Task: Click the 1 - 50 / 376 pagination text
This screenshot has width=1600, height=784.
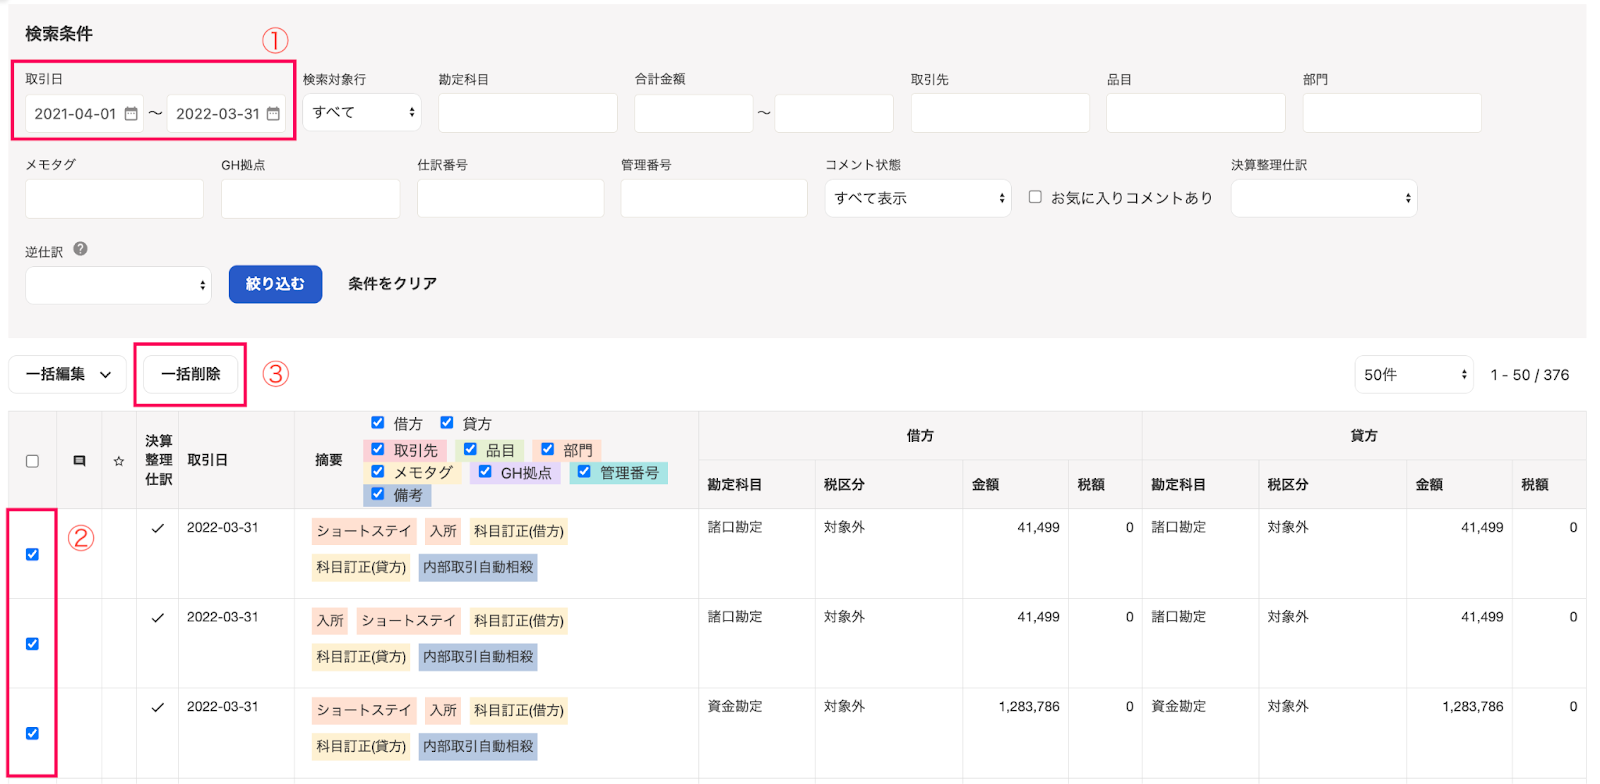Action: [1529, 375]
